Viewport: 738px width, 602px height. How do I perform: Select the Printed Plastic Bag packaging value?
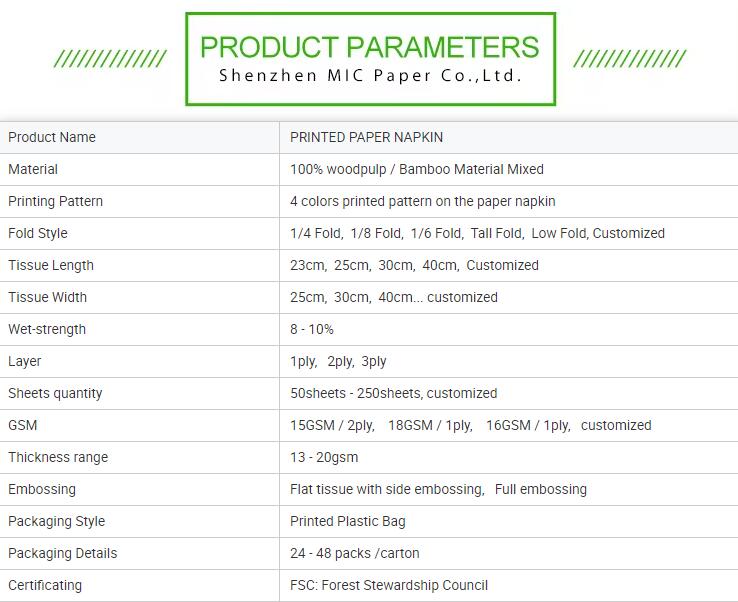[x=347, y=521]
